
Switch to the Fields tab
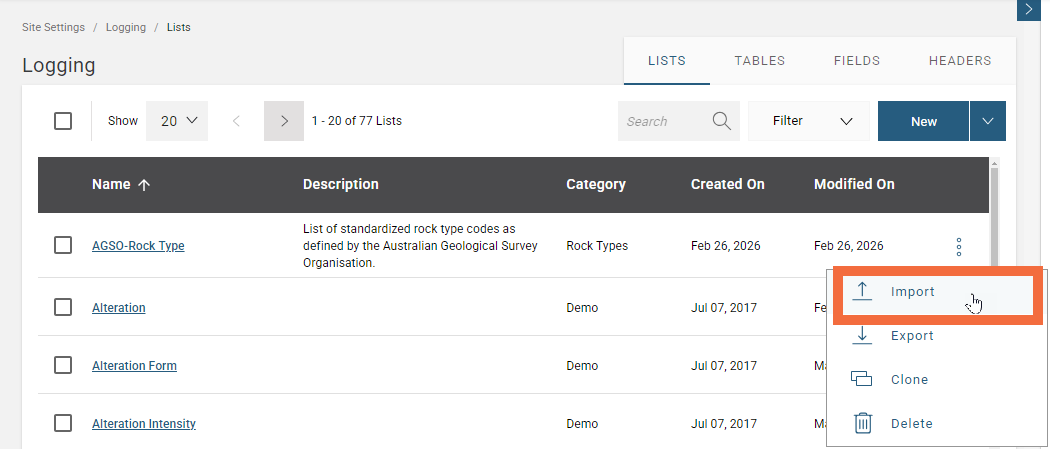tap(856, 61)
